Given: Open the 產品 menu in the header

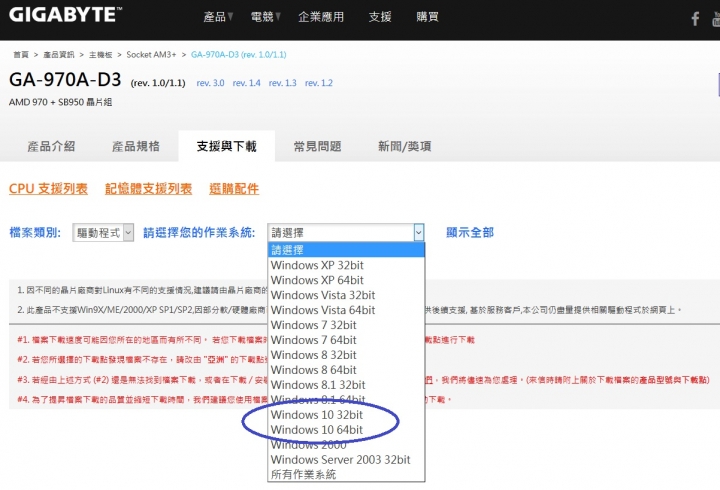Looking at the screenshot, I should 218,17.
